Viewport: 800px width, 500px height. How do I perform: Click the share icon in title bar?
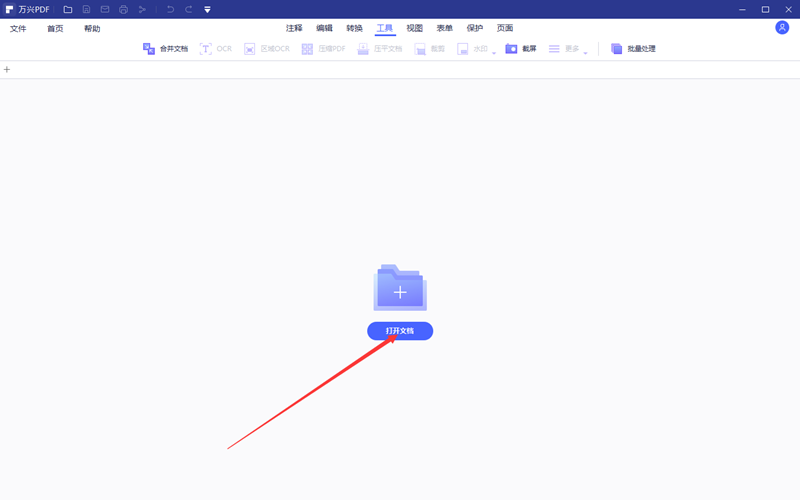tap(142, 9)
